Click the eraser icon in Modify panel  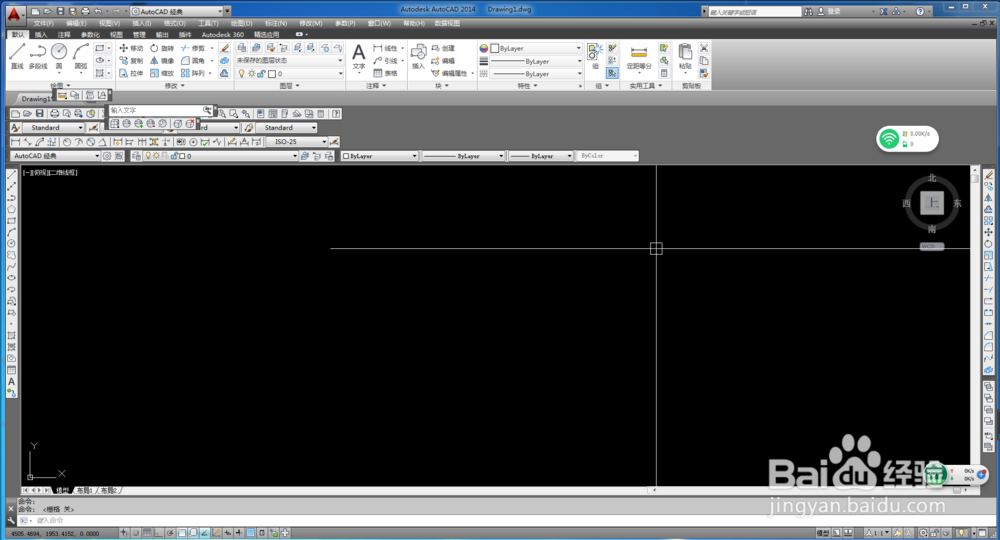[224, 48]
